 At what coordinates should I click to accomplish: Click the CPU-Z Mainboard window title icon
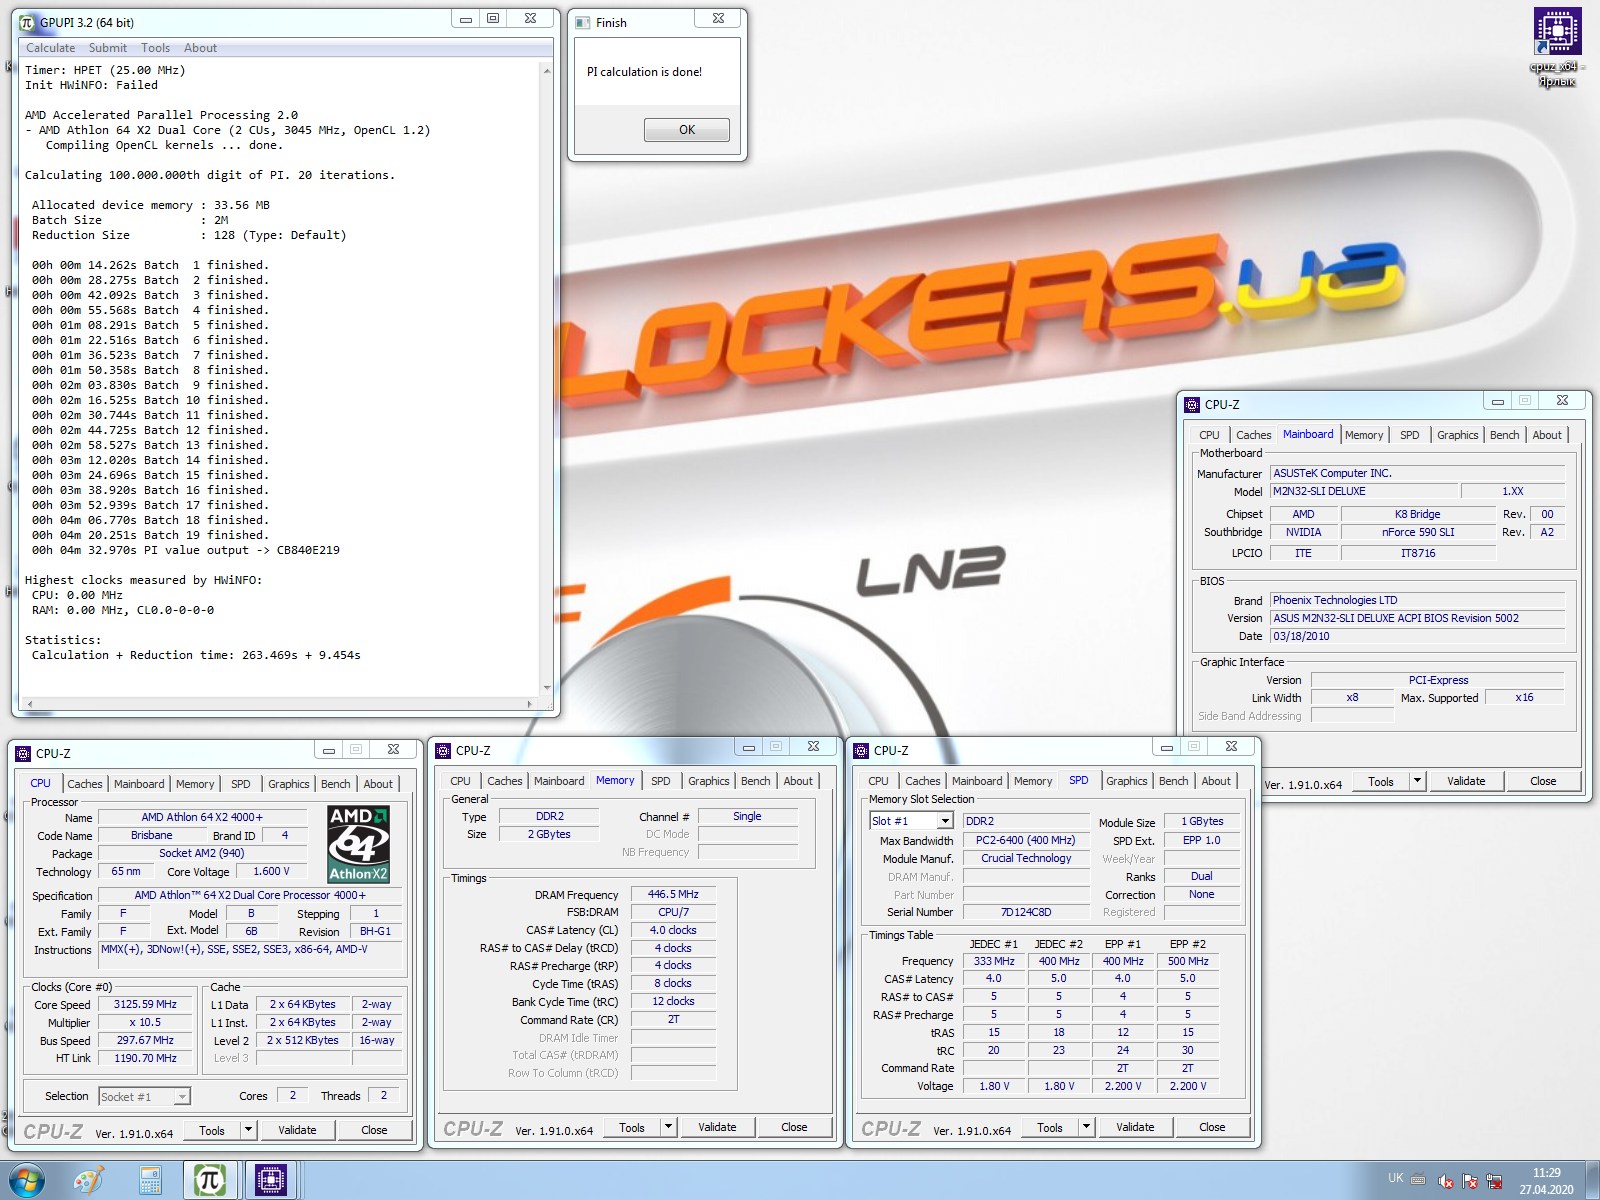1191,404
